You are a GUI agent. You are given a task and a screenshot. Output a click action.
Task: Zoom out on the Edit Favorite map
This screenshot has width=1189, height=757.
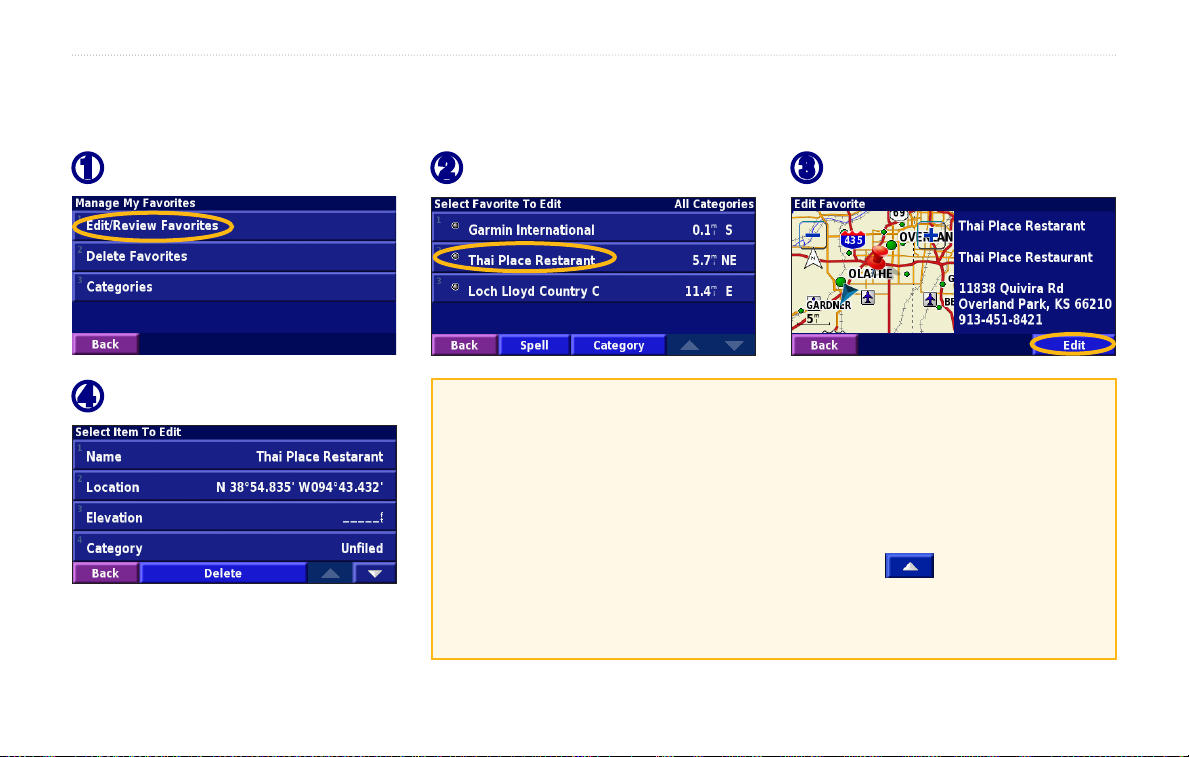tap(812, 236)
